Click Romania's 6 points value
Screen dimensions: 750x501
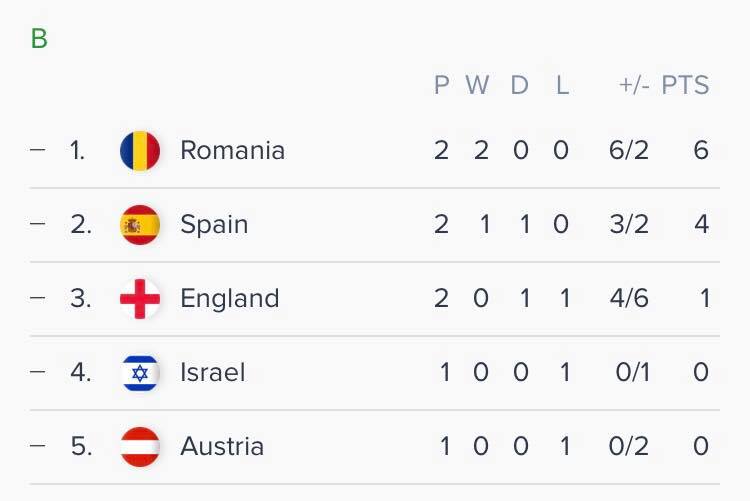700,151
